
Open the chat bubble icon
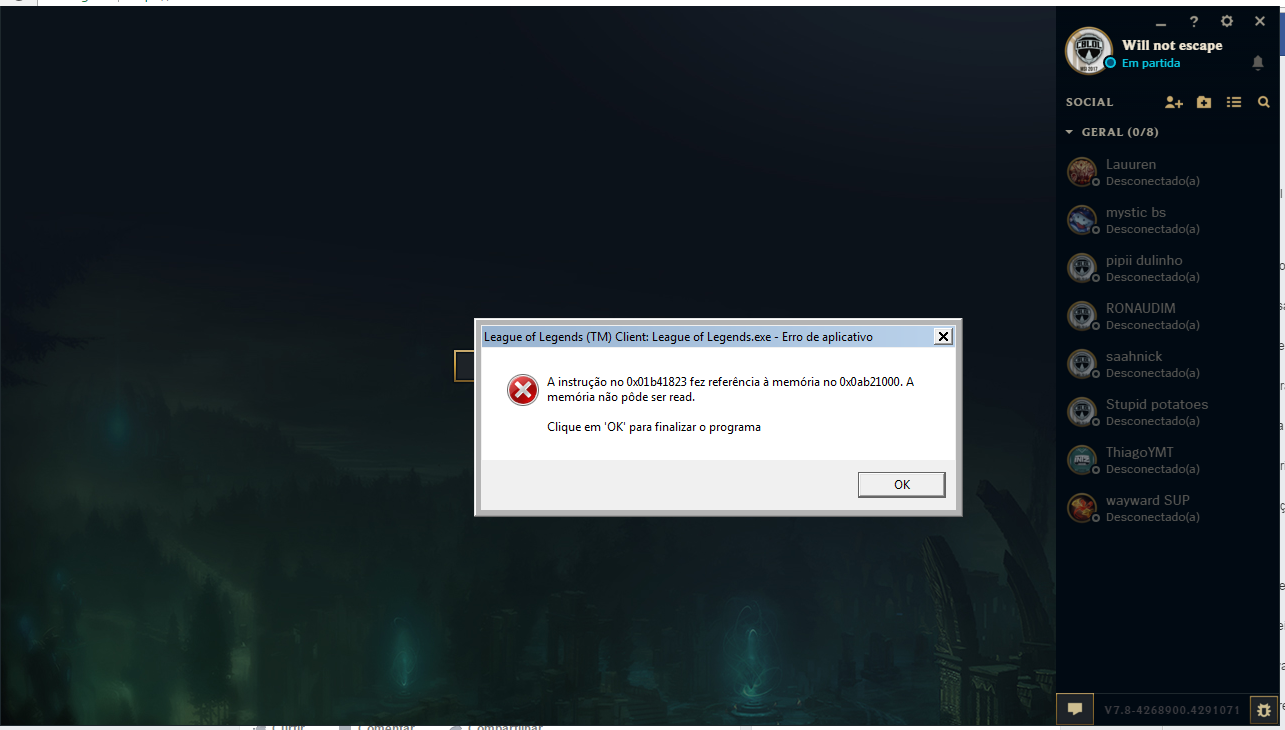(x=1075, y=709)
